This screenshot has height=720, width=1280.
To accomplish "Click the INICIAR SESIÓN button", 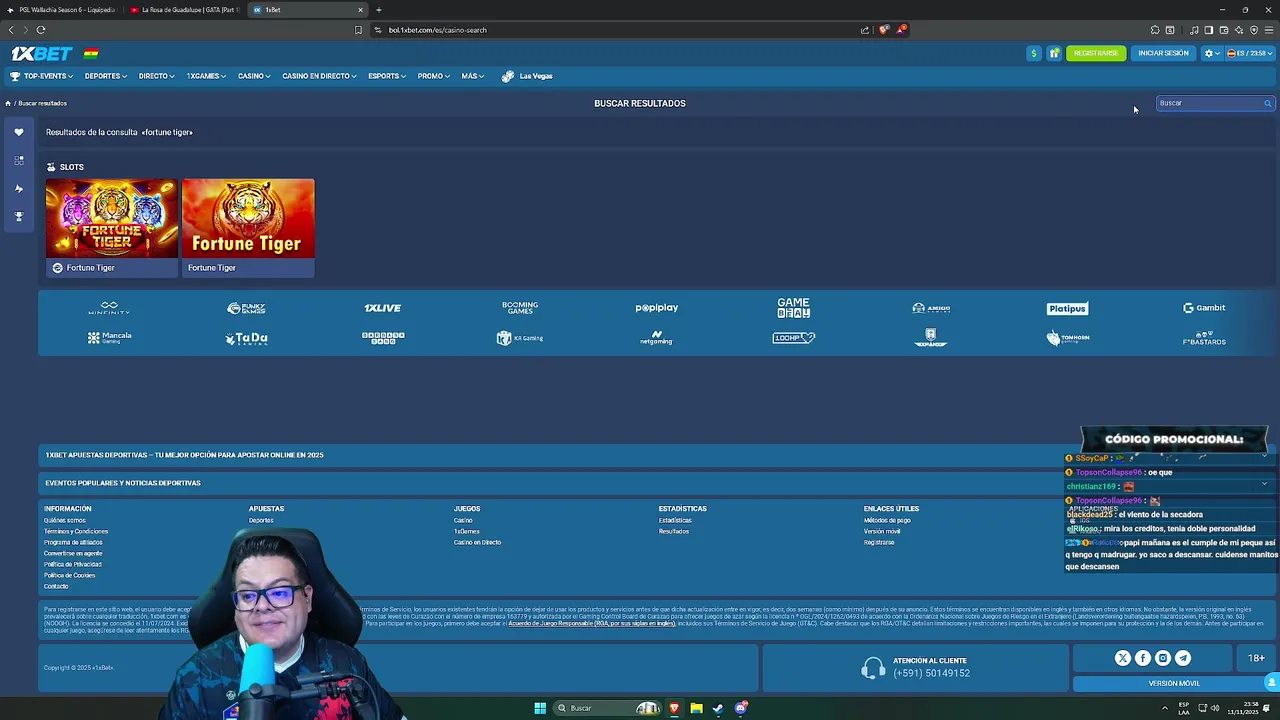I will (x=1163, y=53).
